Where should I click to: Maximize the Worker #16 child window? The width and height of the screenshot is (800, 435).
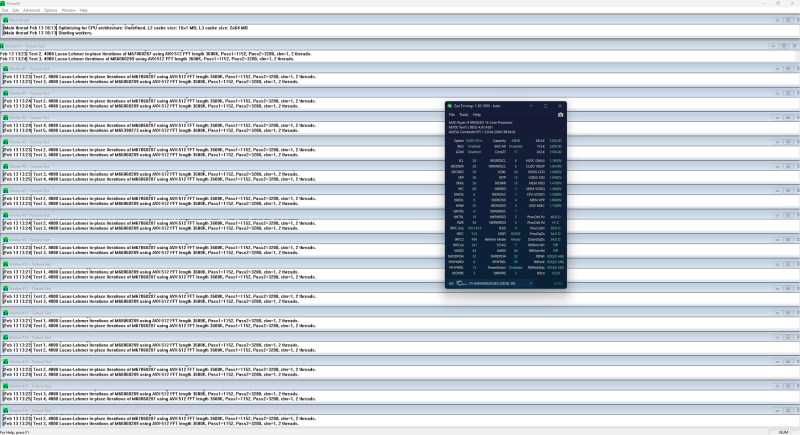click(788, 411)
